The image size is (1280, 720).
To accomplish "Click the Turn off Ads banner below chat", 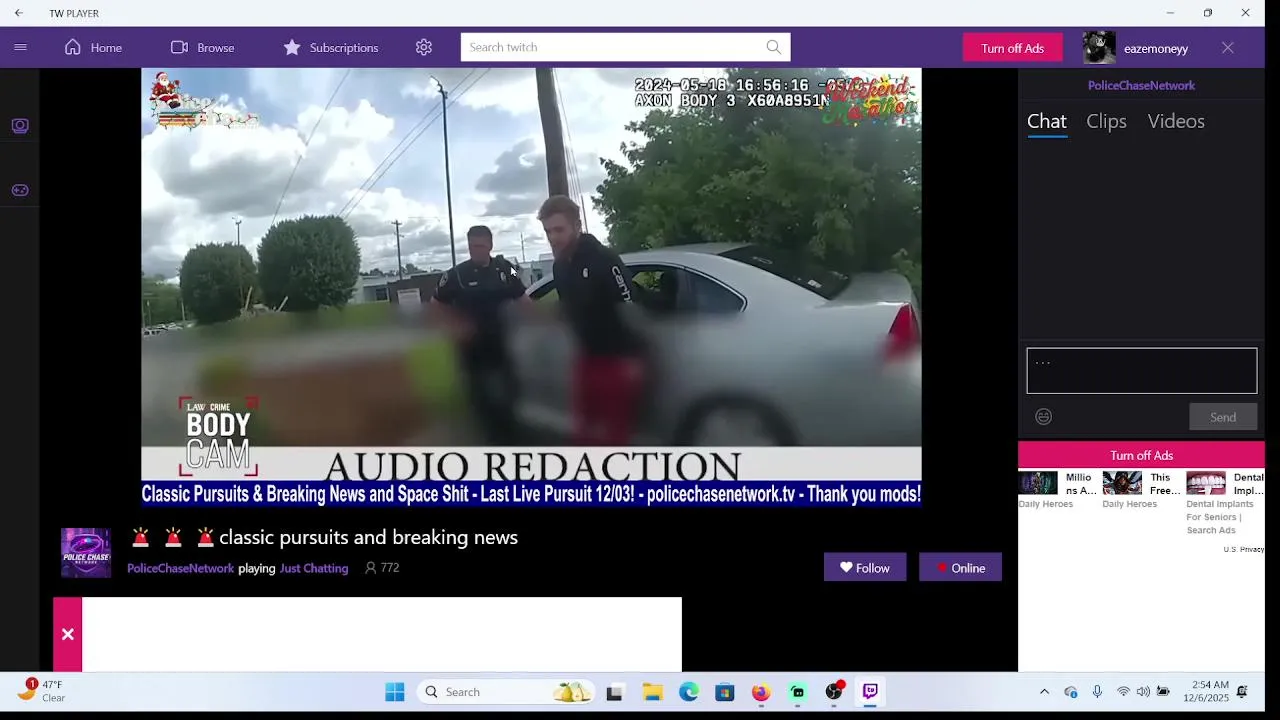I will click(x=1141, y=455).
